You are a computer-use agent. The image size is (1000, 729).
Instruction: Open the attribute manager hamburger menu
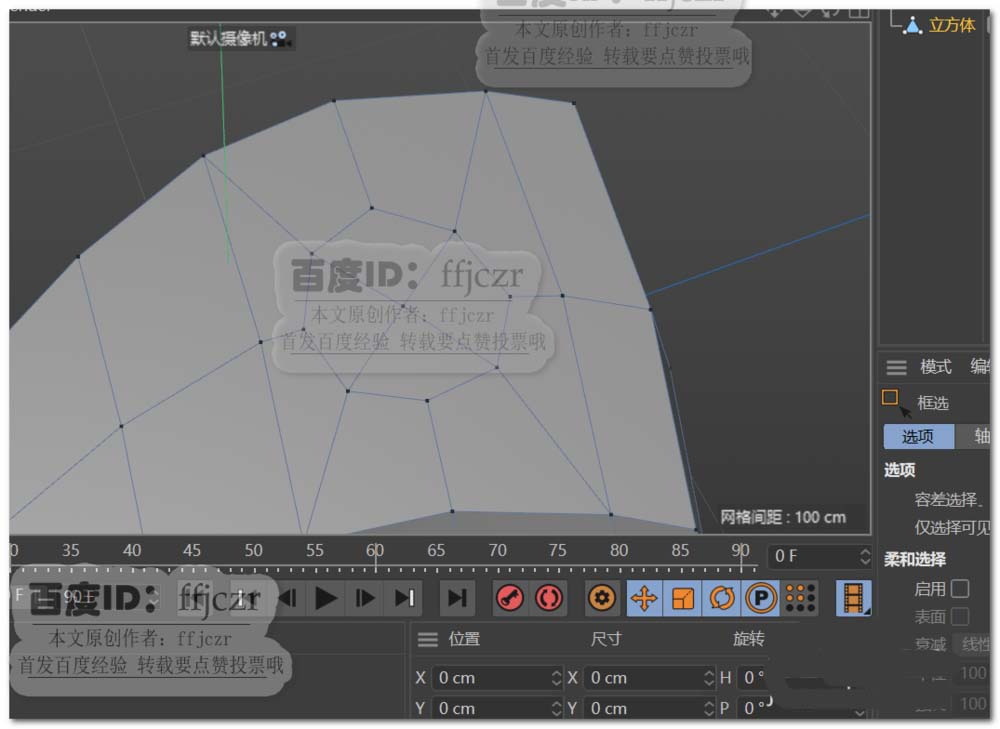pyautogui.click(x=896, y=367)
